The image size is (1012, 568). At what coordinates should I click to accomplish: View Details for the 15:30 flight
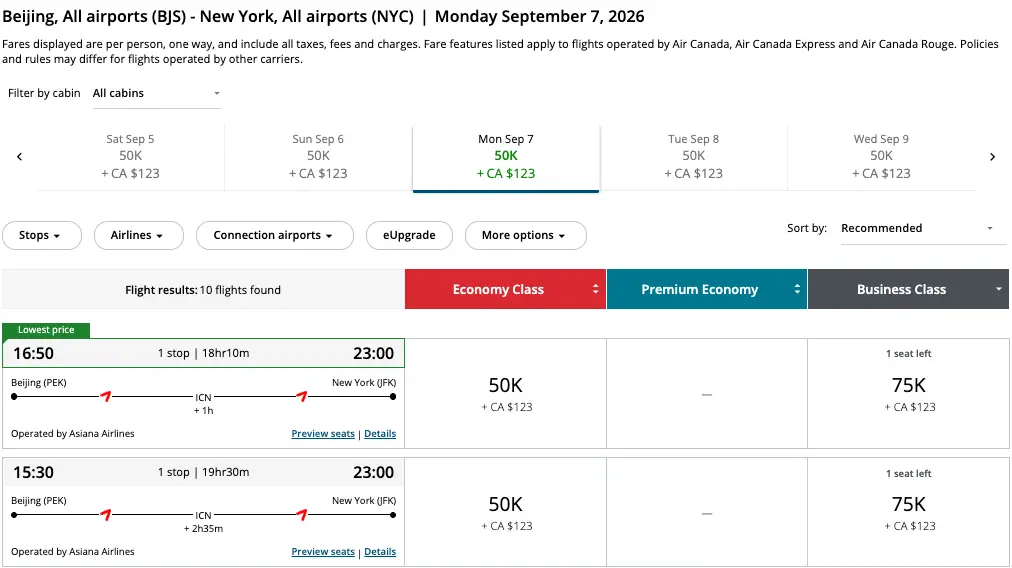click(x=380, y=552)
